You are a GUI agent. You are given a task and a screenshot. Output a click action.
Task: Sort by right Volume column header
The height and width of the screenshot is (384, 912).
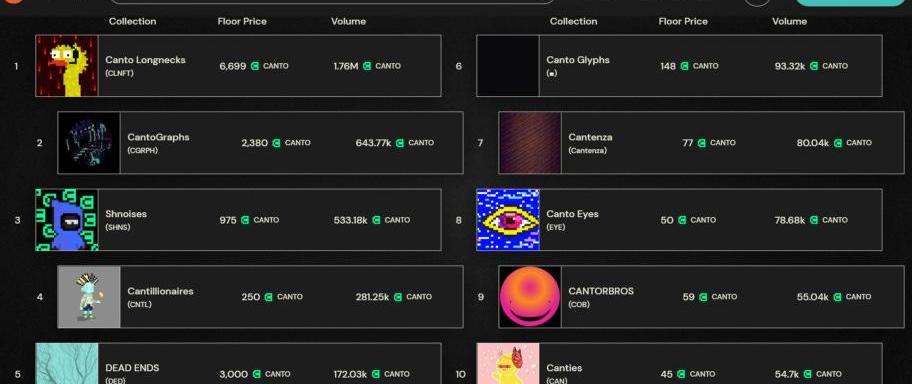[x=789, y=22]
